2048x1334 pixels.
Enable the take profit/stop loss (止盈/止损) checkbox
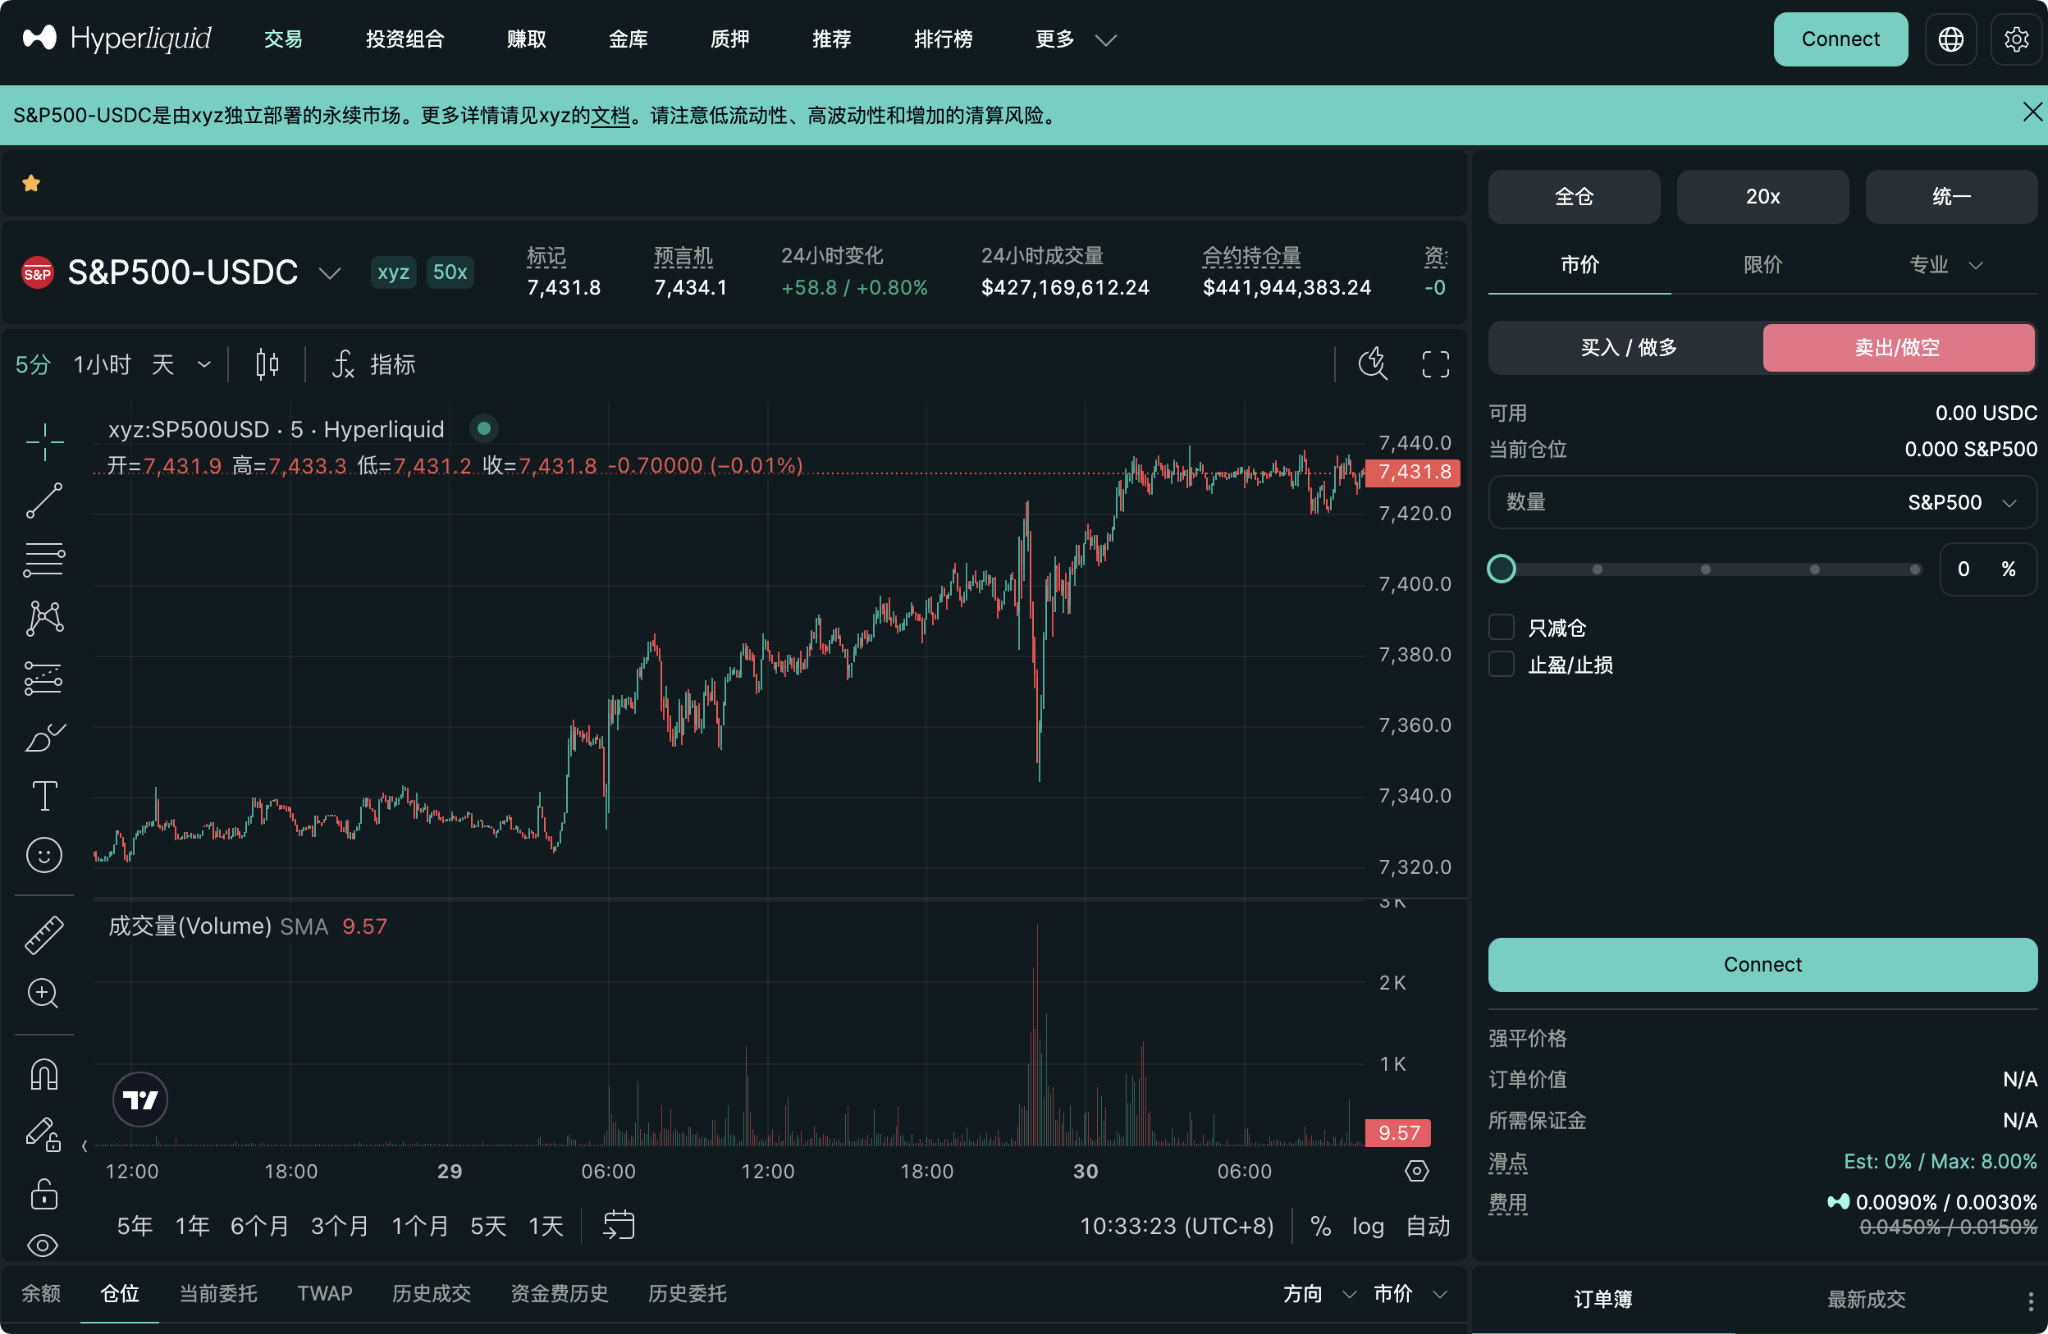coord(1501,664)
